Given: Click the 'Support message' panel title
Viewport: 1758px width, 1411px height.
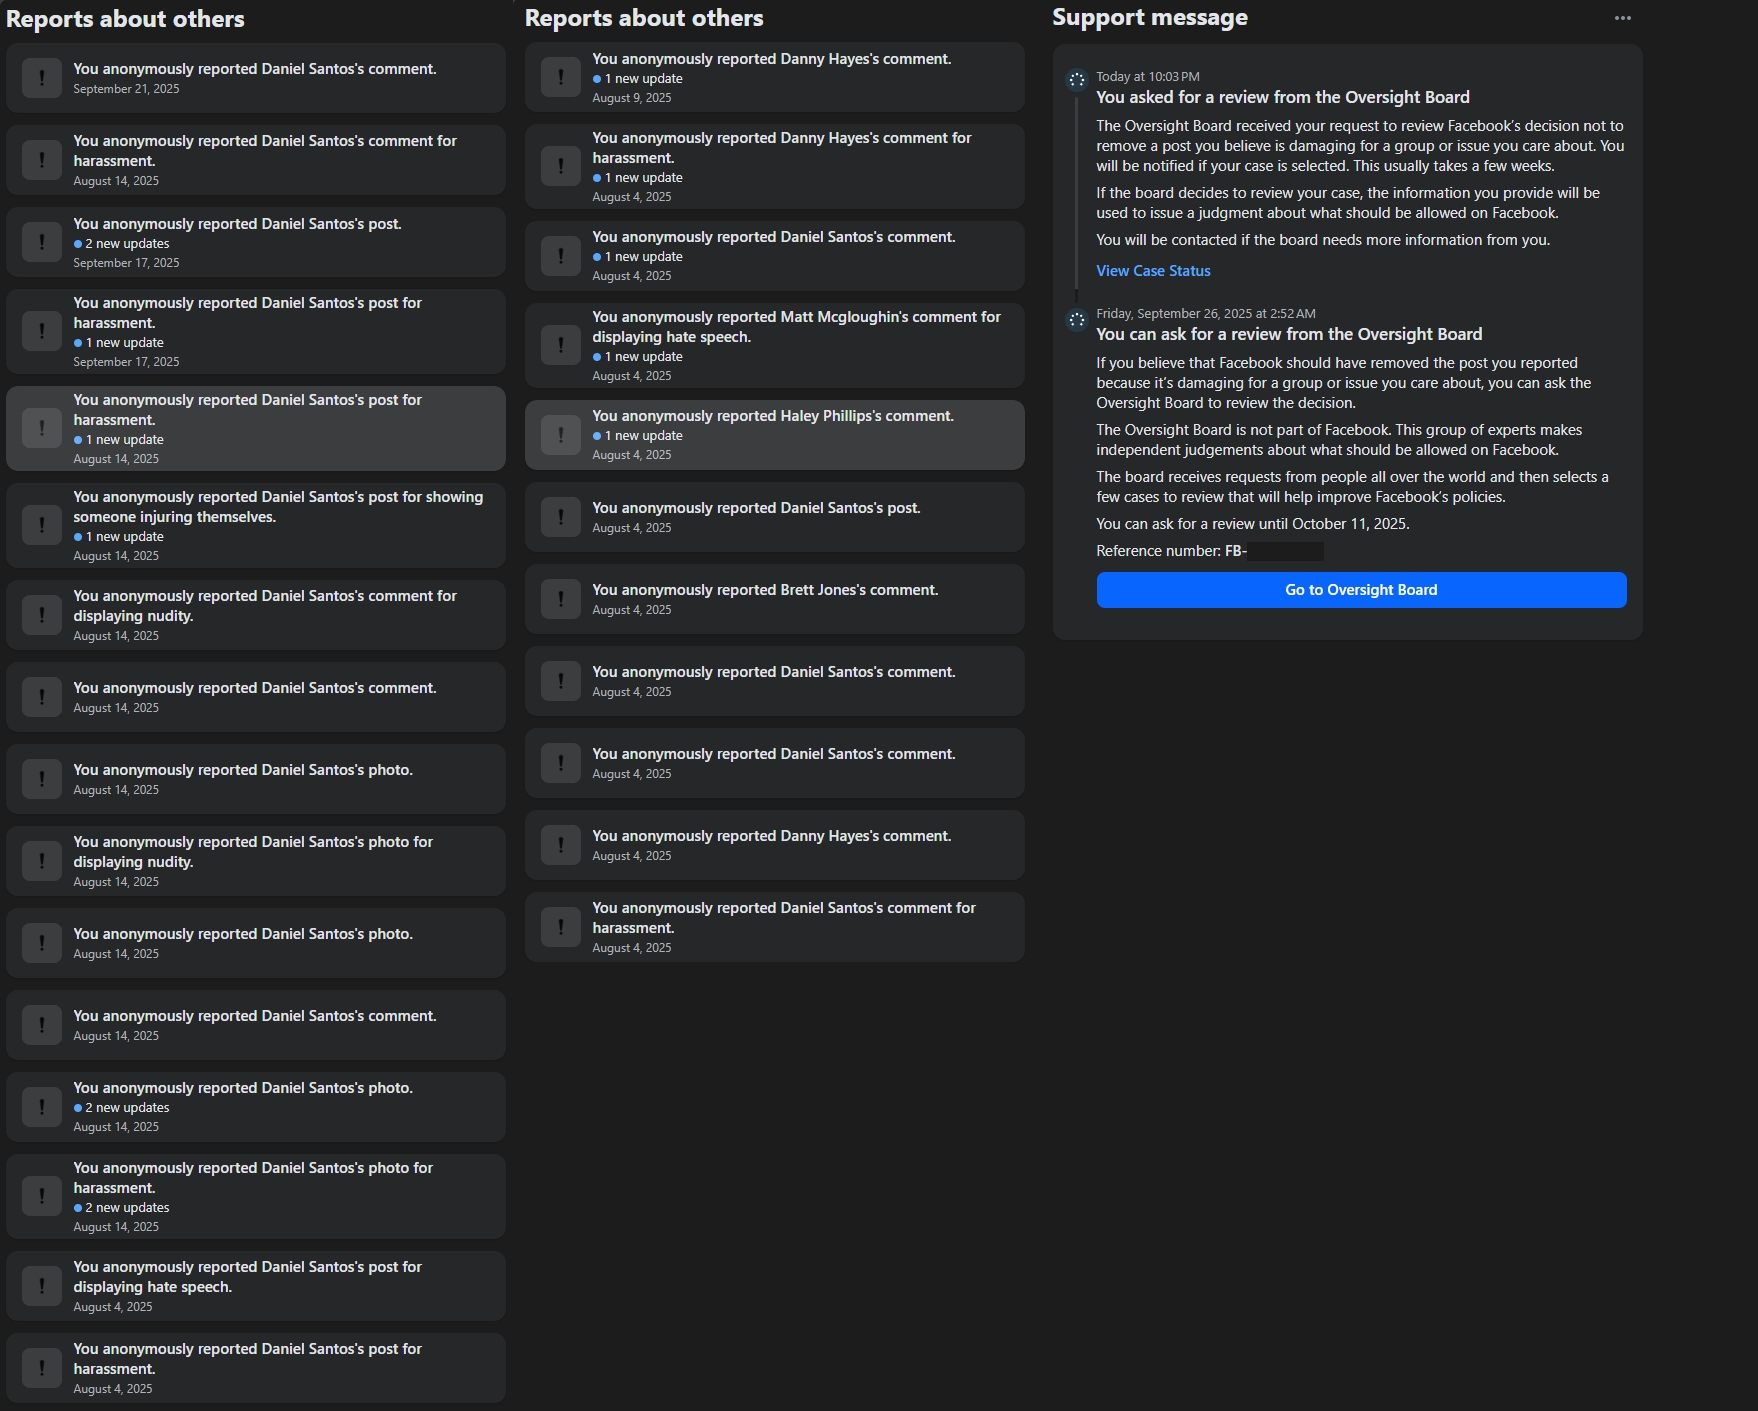Looking at the screenshot, I should click(x=1150, y=18).
